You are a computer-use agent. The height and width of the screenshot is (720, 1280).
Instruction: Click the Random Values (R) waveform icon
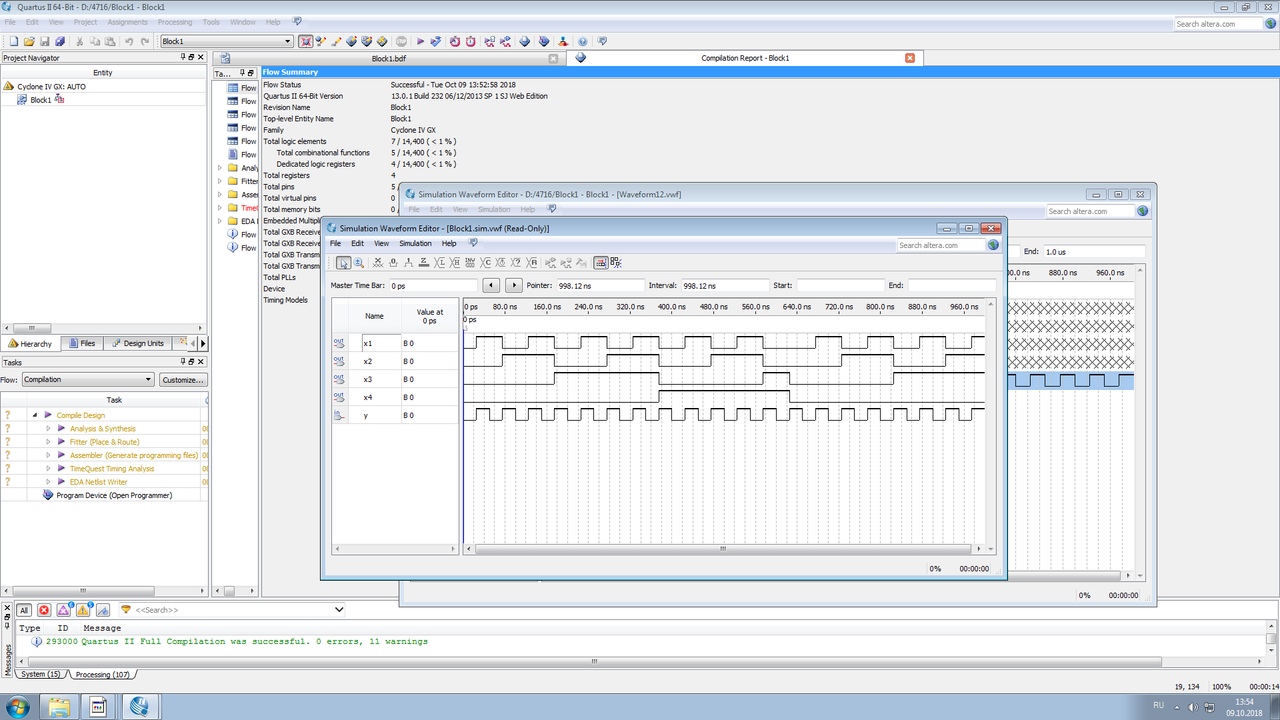[533, 263]
